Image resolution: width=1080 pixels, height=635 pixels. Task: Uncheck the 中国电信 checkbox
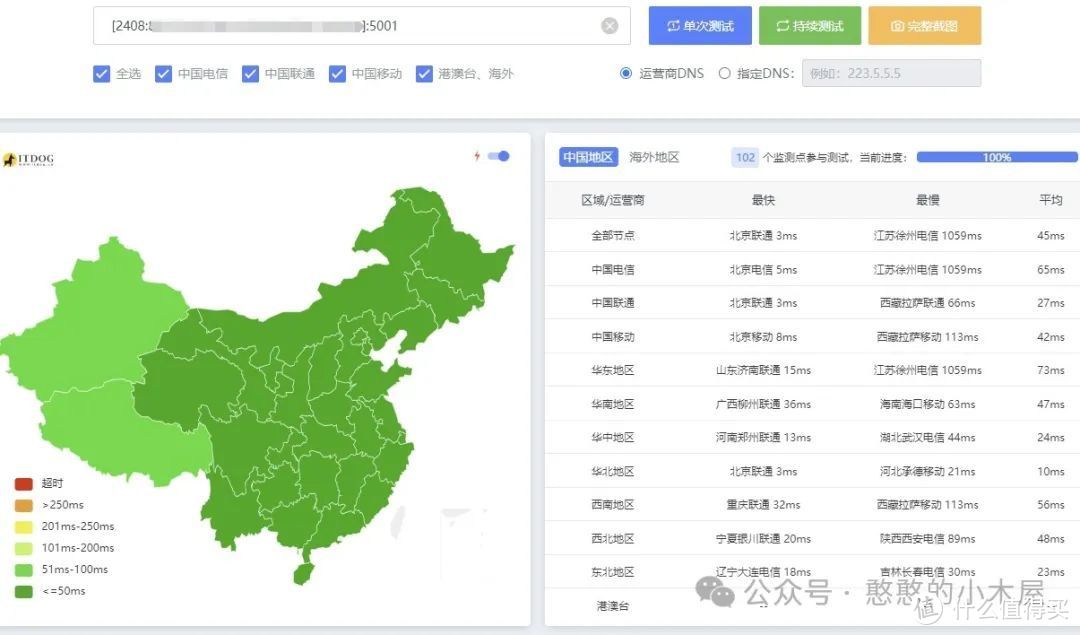(x=163, y=73)
